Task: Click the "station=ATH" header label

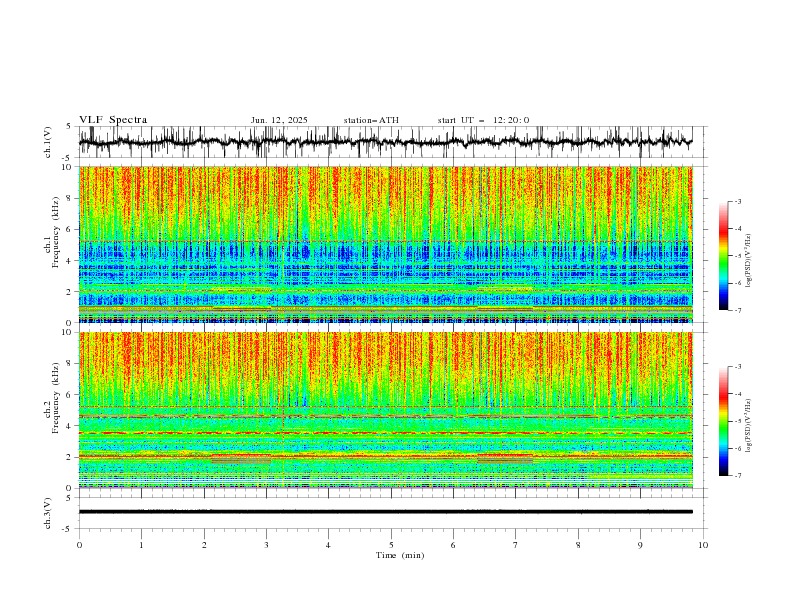Action: (x=371, y=120)
